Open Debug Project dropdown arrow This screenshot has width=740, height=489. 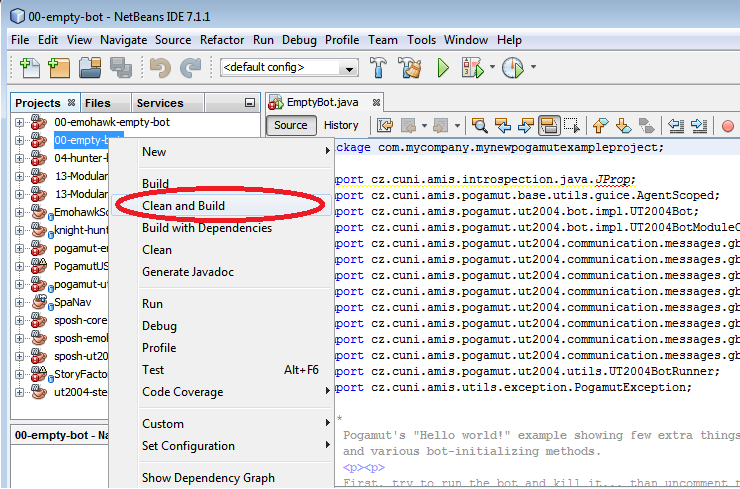[492, 67]
